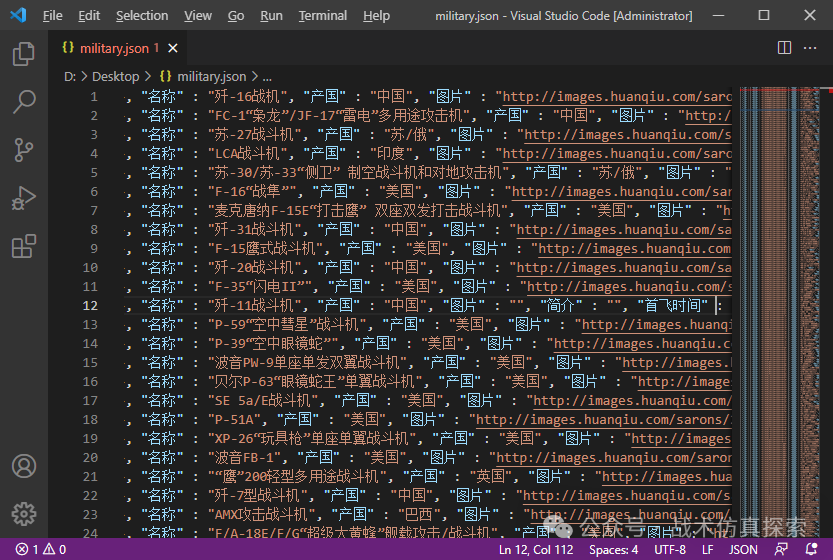Open the Terminal menu

(322, 16)
